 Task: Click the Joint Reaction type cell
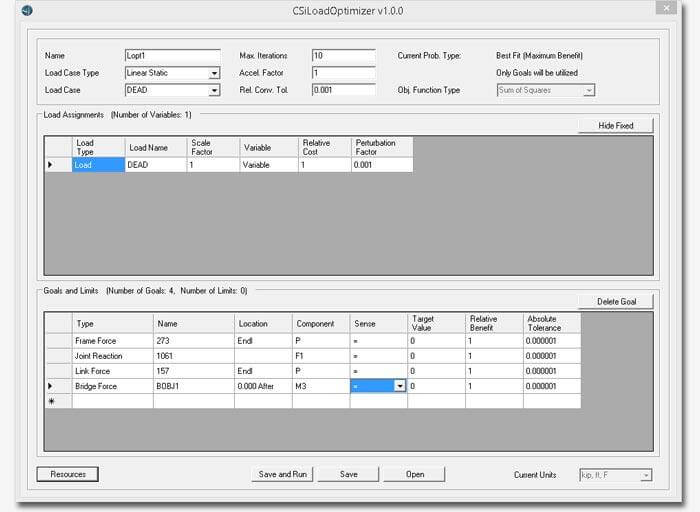pyautogui.click(x=112, y=356)
